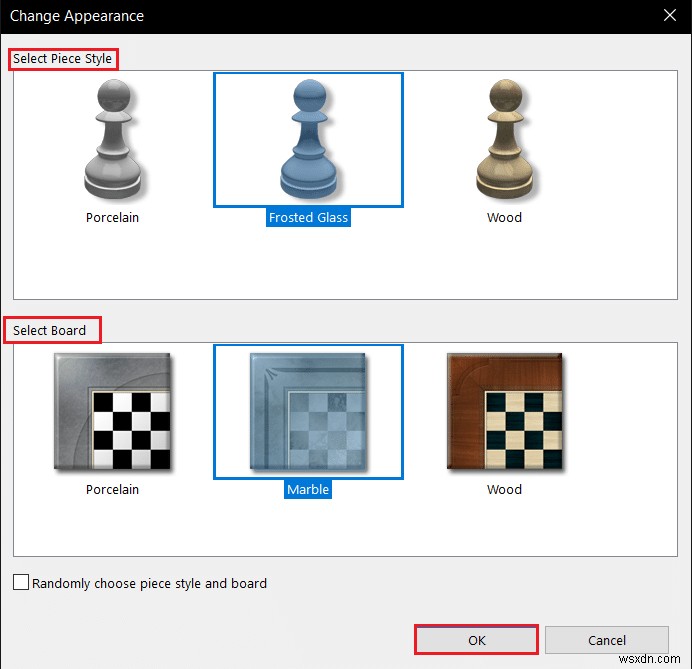This screenshot has height=669, width=692.
Task: Select the Frosted Glass pawn icon
Action: pyautogui.click(x=308, y=139)
